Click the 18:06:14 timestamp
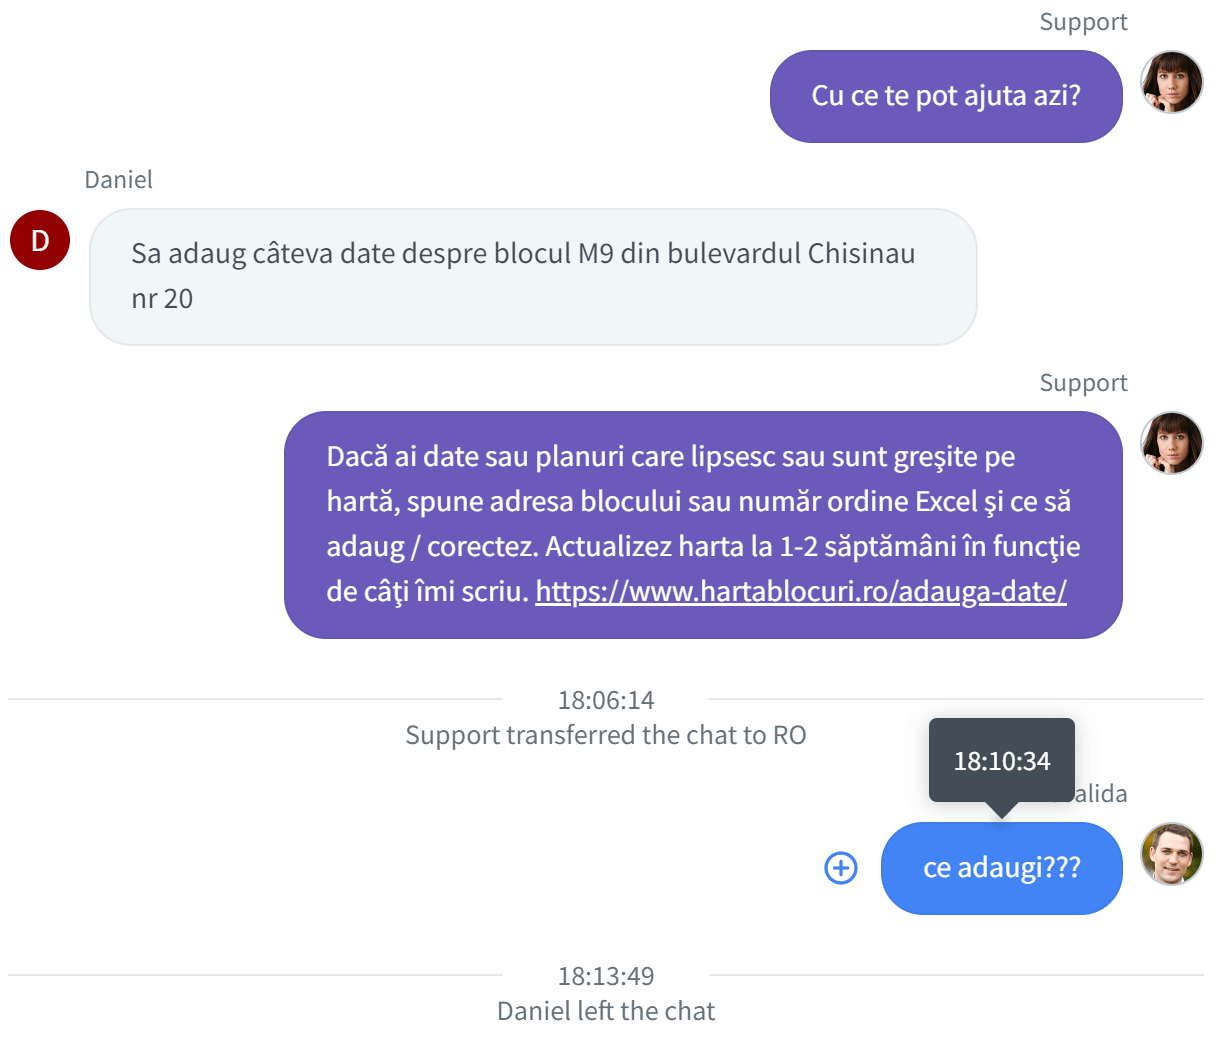1220x1050 pixels. click(x=606, y=700)
